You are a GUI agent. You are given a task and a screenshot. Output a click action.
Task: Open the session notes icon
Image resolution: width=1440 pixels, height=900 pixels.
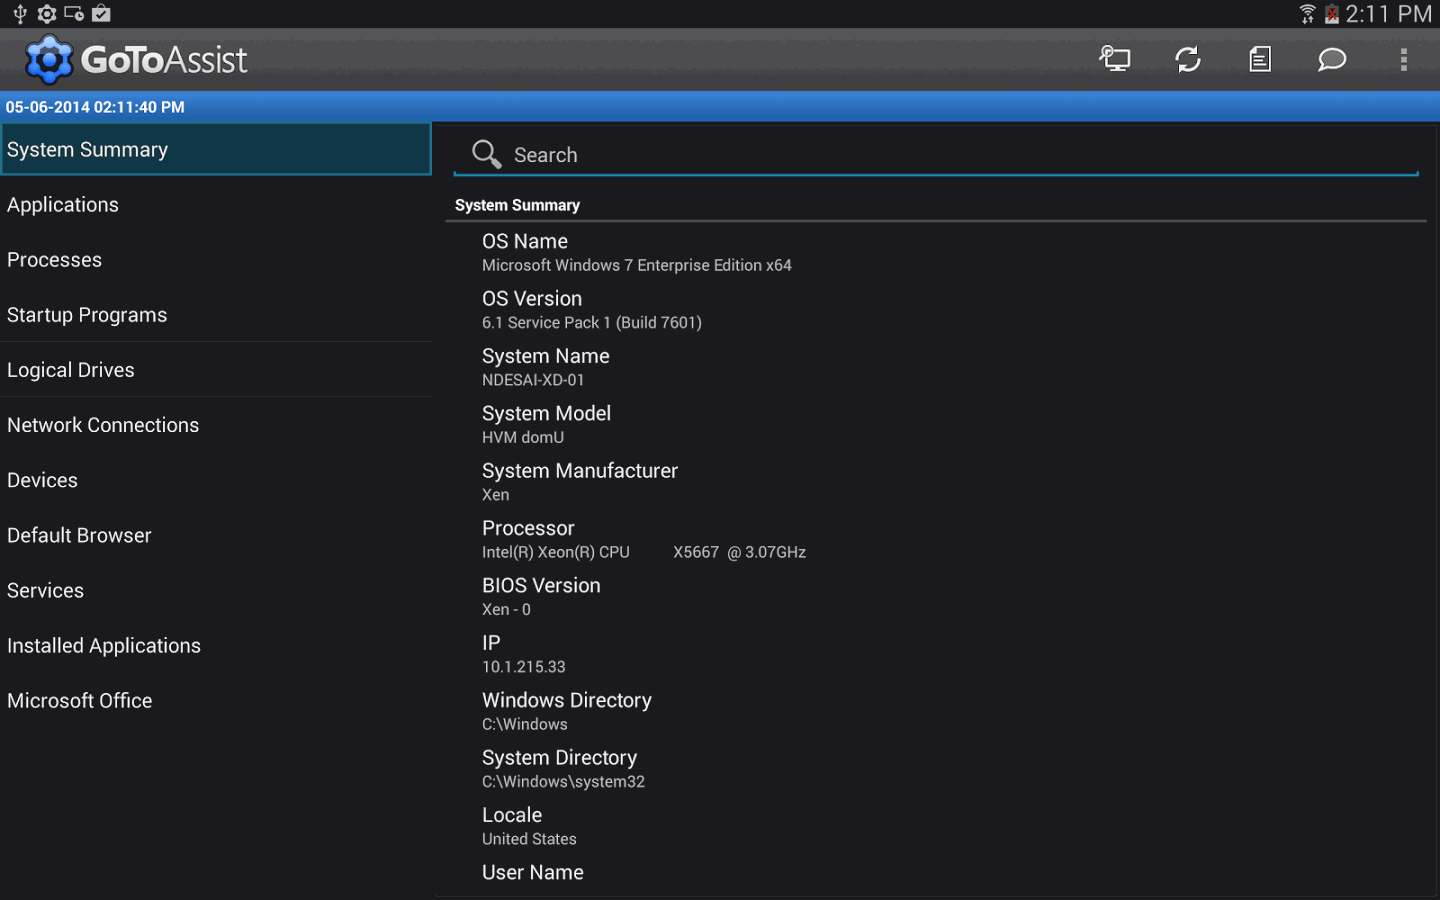pyautogui.click(x=1259, y=59)
